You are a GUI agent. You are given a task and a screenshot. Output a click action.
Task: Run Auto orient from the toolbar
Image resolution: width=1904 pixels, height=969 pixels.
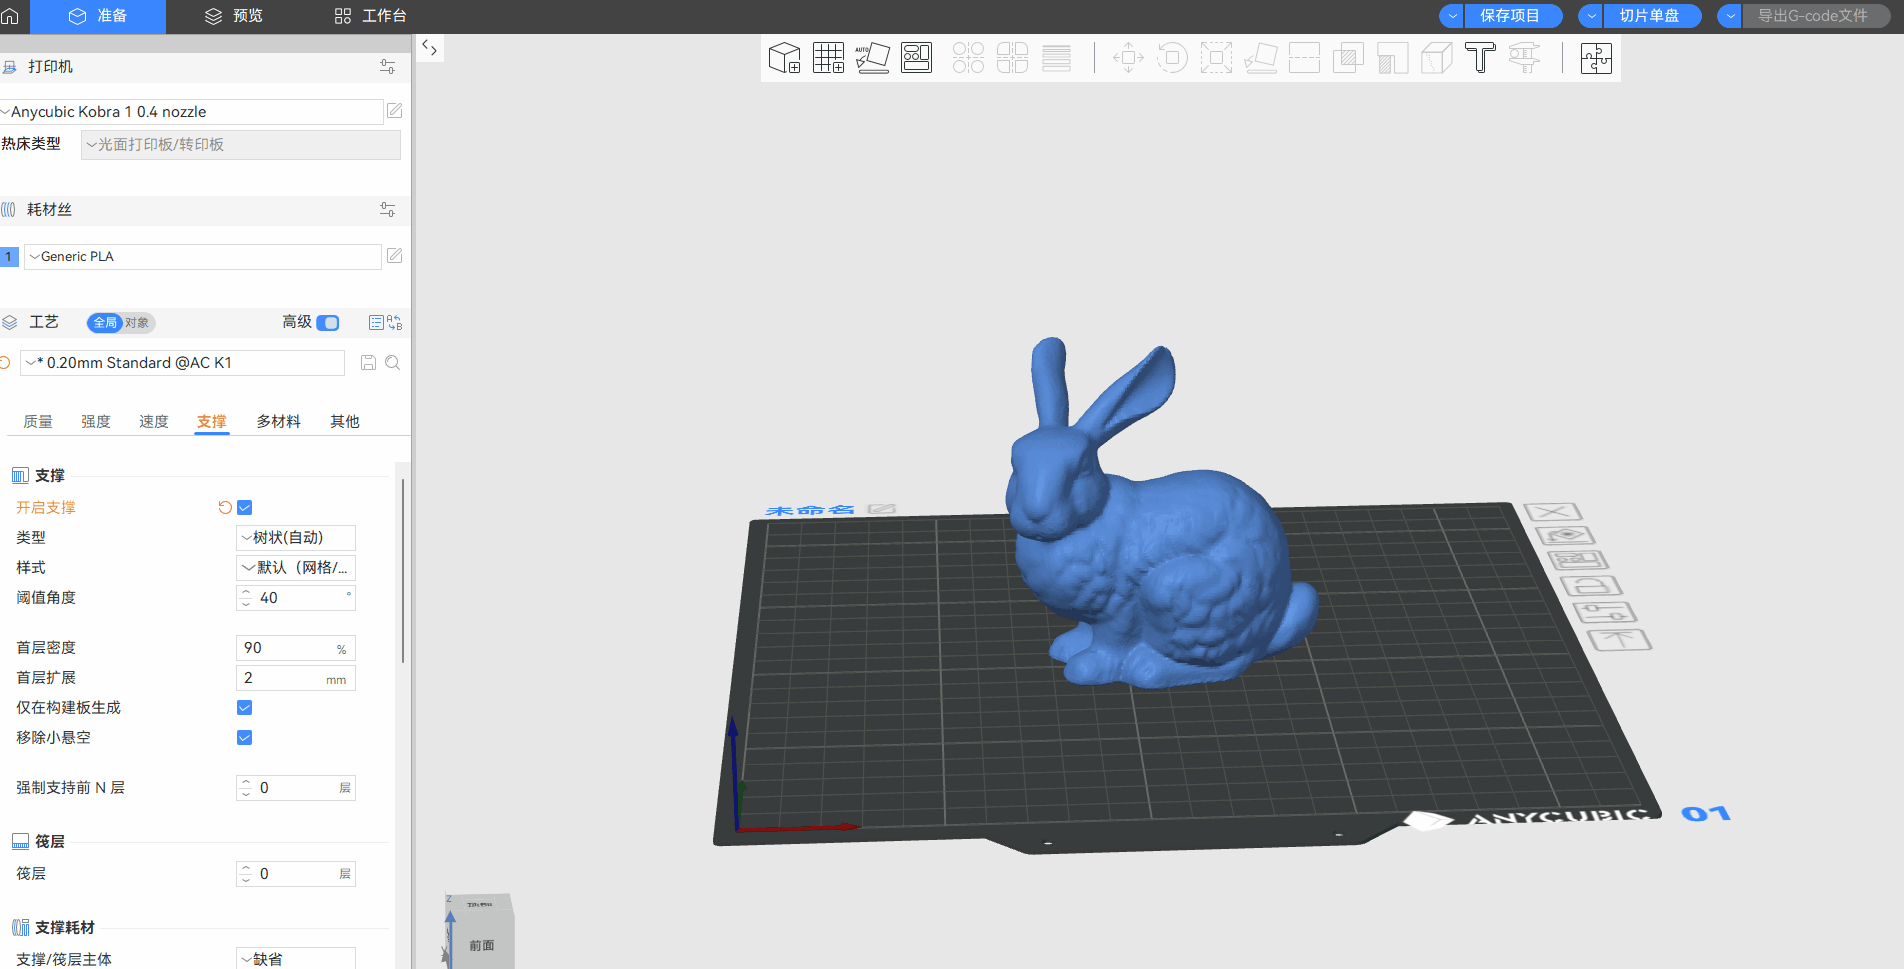pyautogui.click(x=872, y=58)
